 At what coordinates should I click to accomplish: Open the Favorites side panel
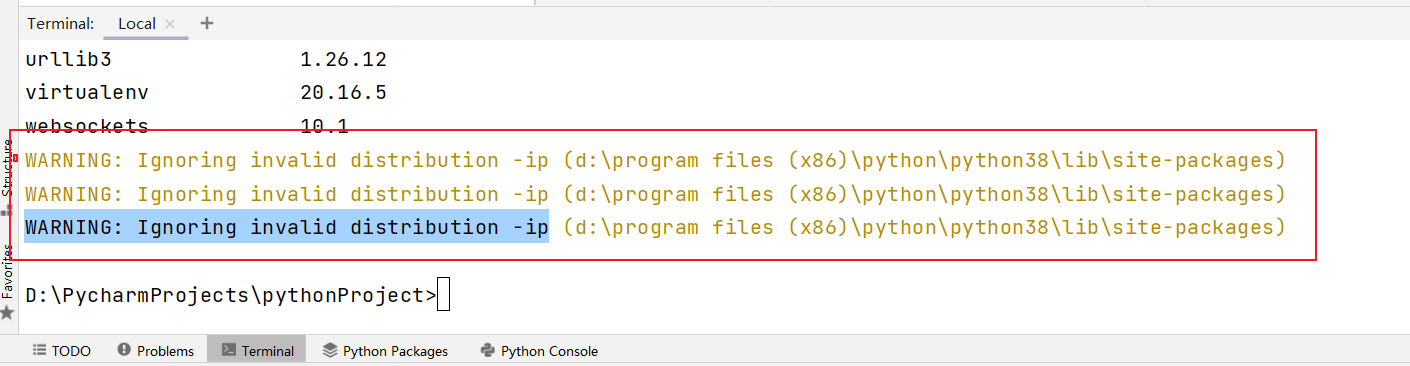tap(8, 272)
